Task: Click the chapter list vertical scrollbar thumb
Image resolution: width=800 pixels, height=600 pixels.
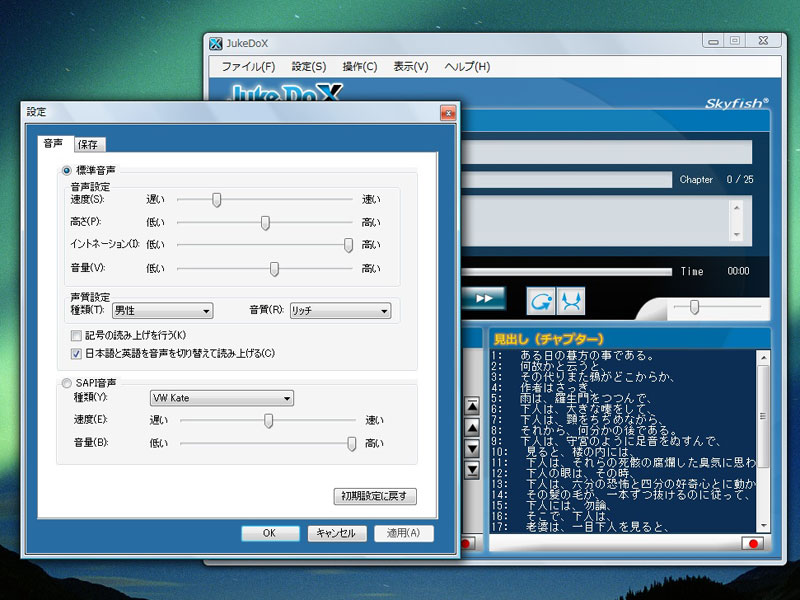Action: (x=763, y=416)
